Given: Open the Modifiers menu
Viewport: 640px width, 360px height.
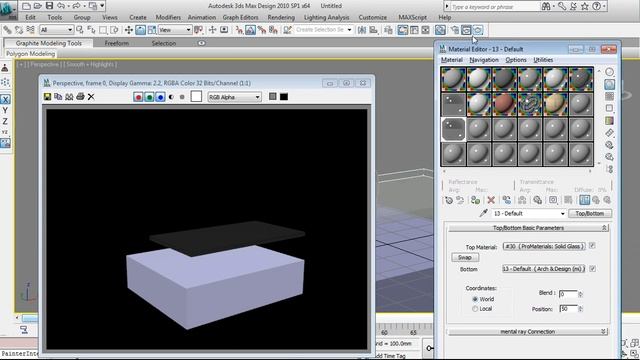Looking at the screenshot, I should click(168, 18).
